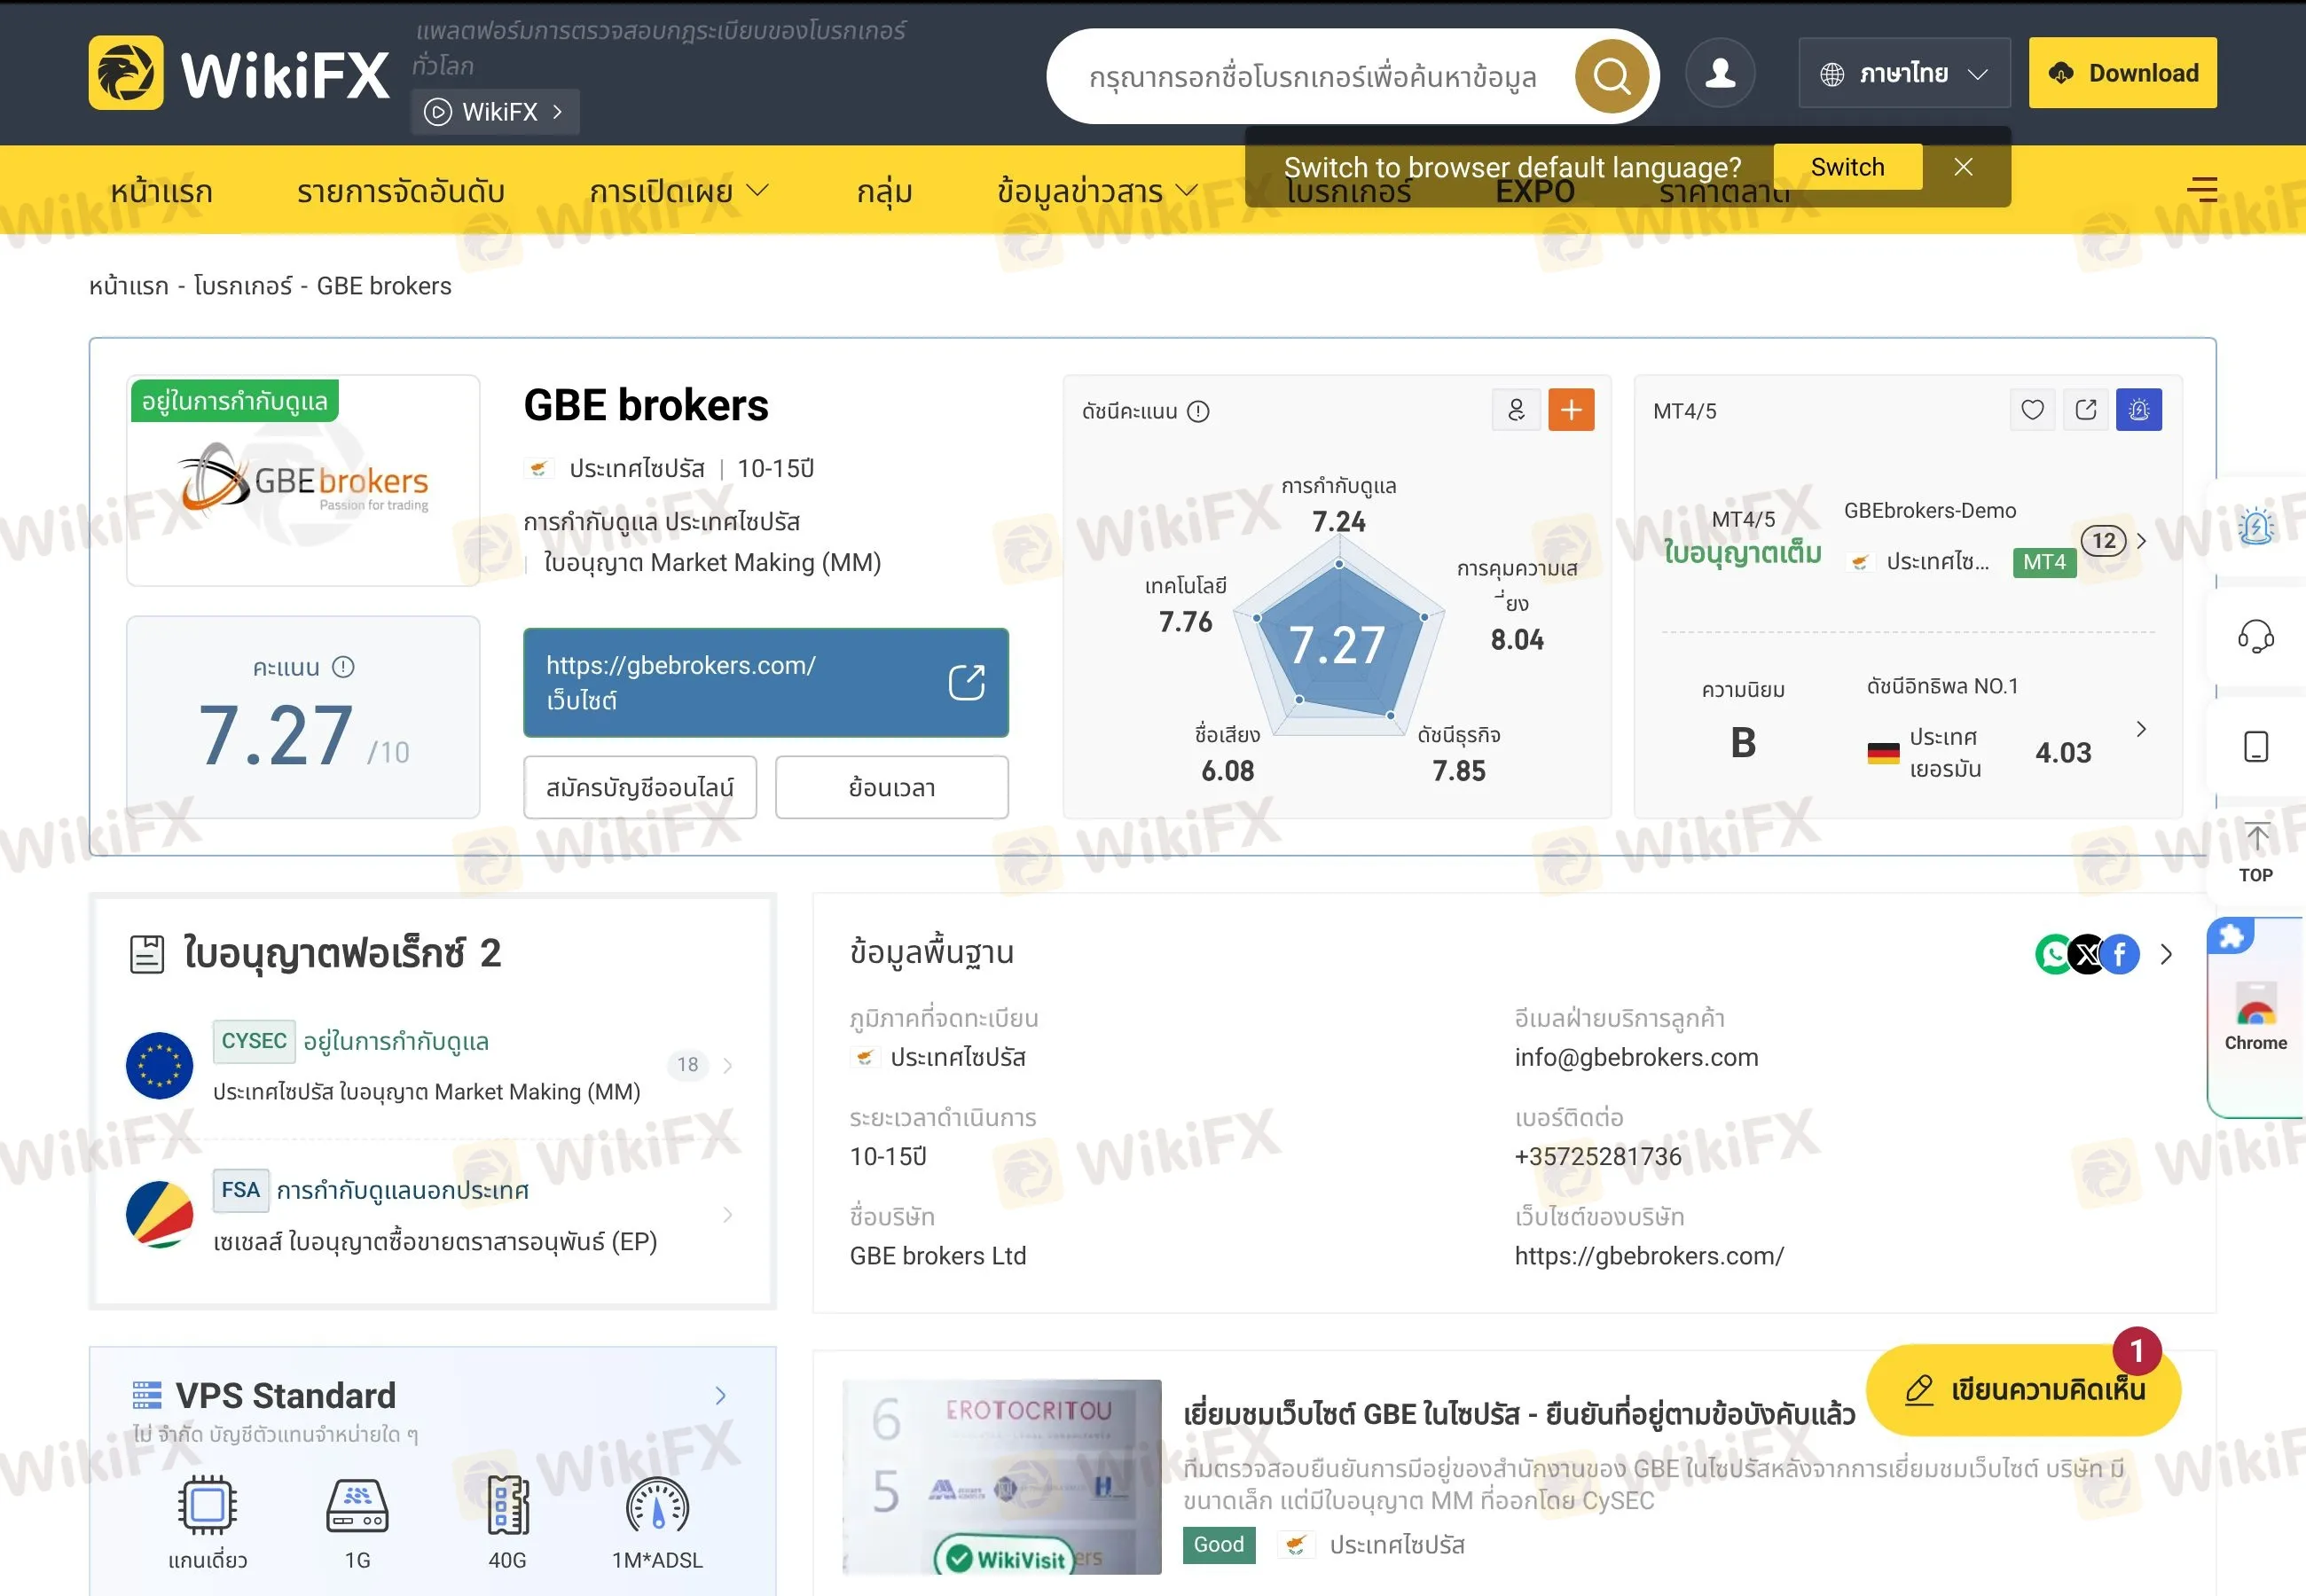2306x1596 pixels.
Task: Click the orange search magnifier button
Action: [x=1611, y=75]
